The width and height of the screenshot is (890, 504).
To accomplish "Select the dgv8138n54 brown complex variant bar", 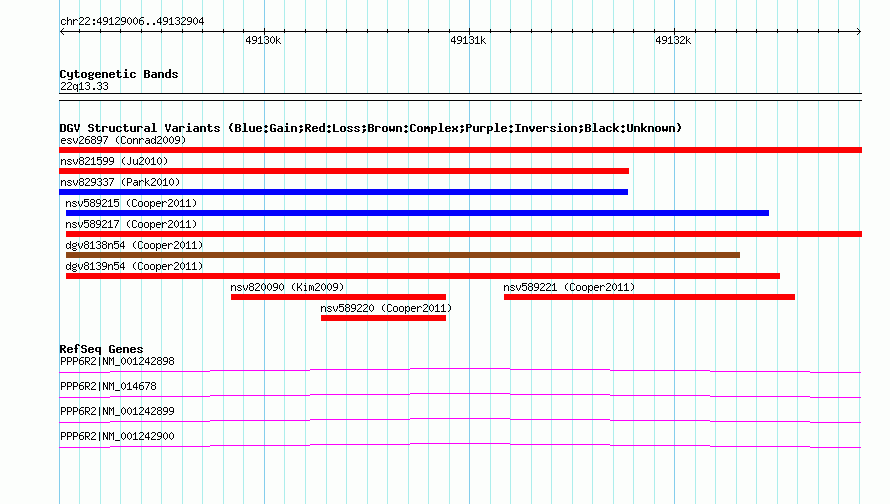I will [403, 255].
